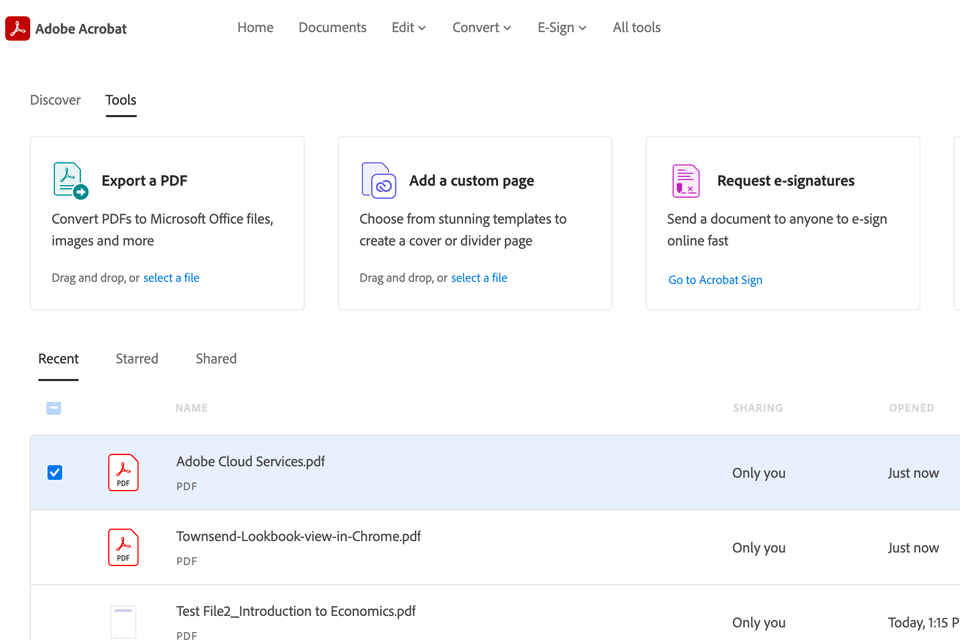The height and width of the screenshot is (640, 960).
Task: Click PDF icon for Townsend-Lookbook-view-in-Chrome.pdf
Action: pos(123,548)
